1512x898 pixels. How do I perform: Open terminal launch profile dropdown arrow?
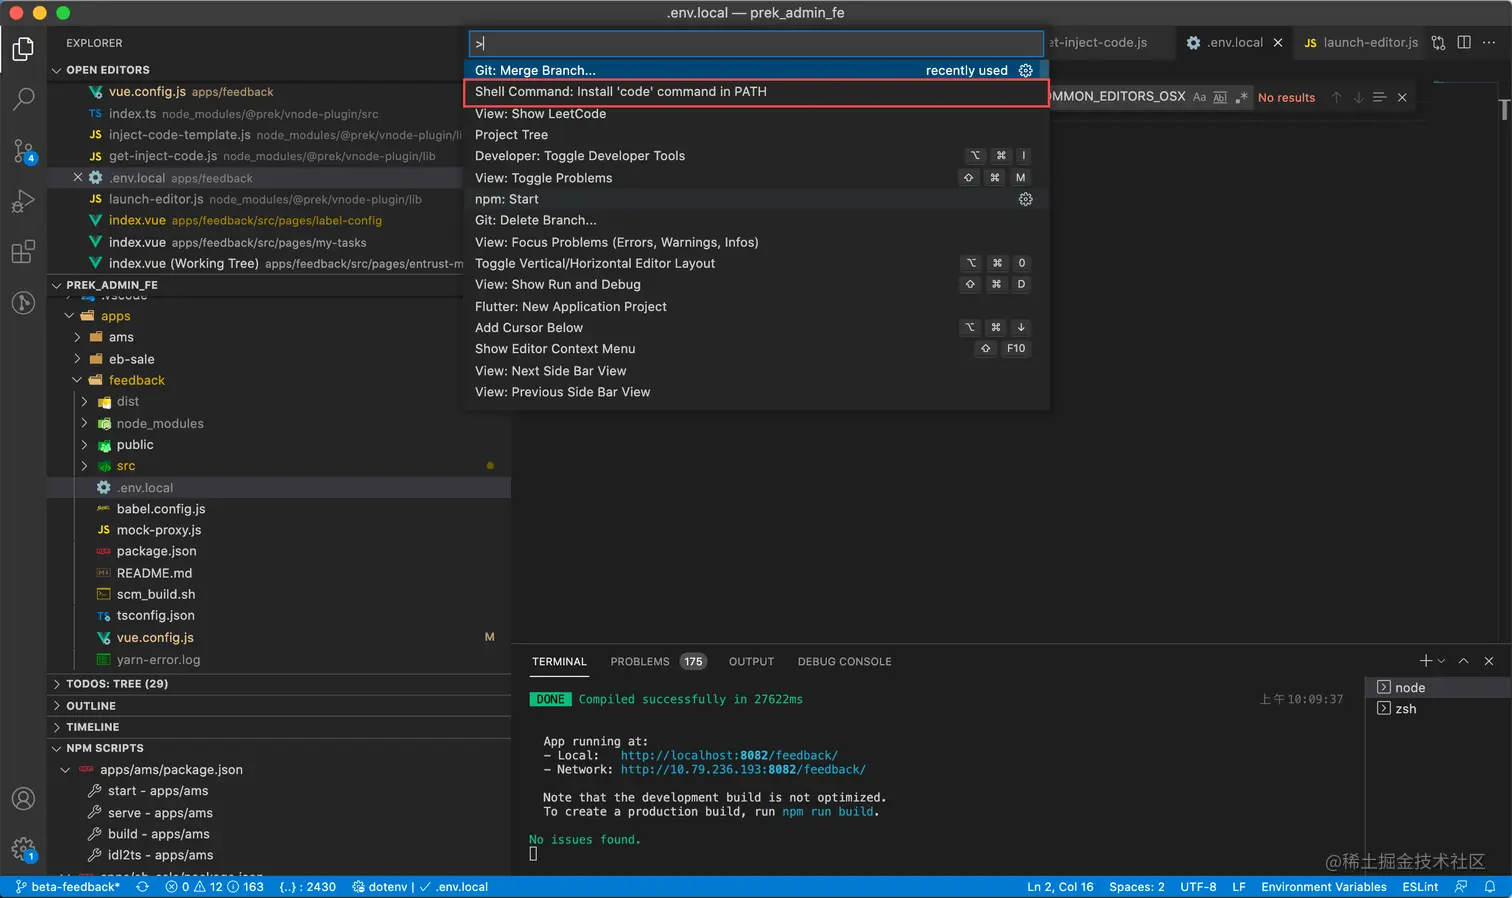1441,661
